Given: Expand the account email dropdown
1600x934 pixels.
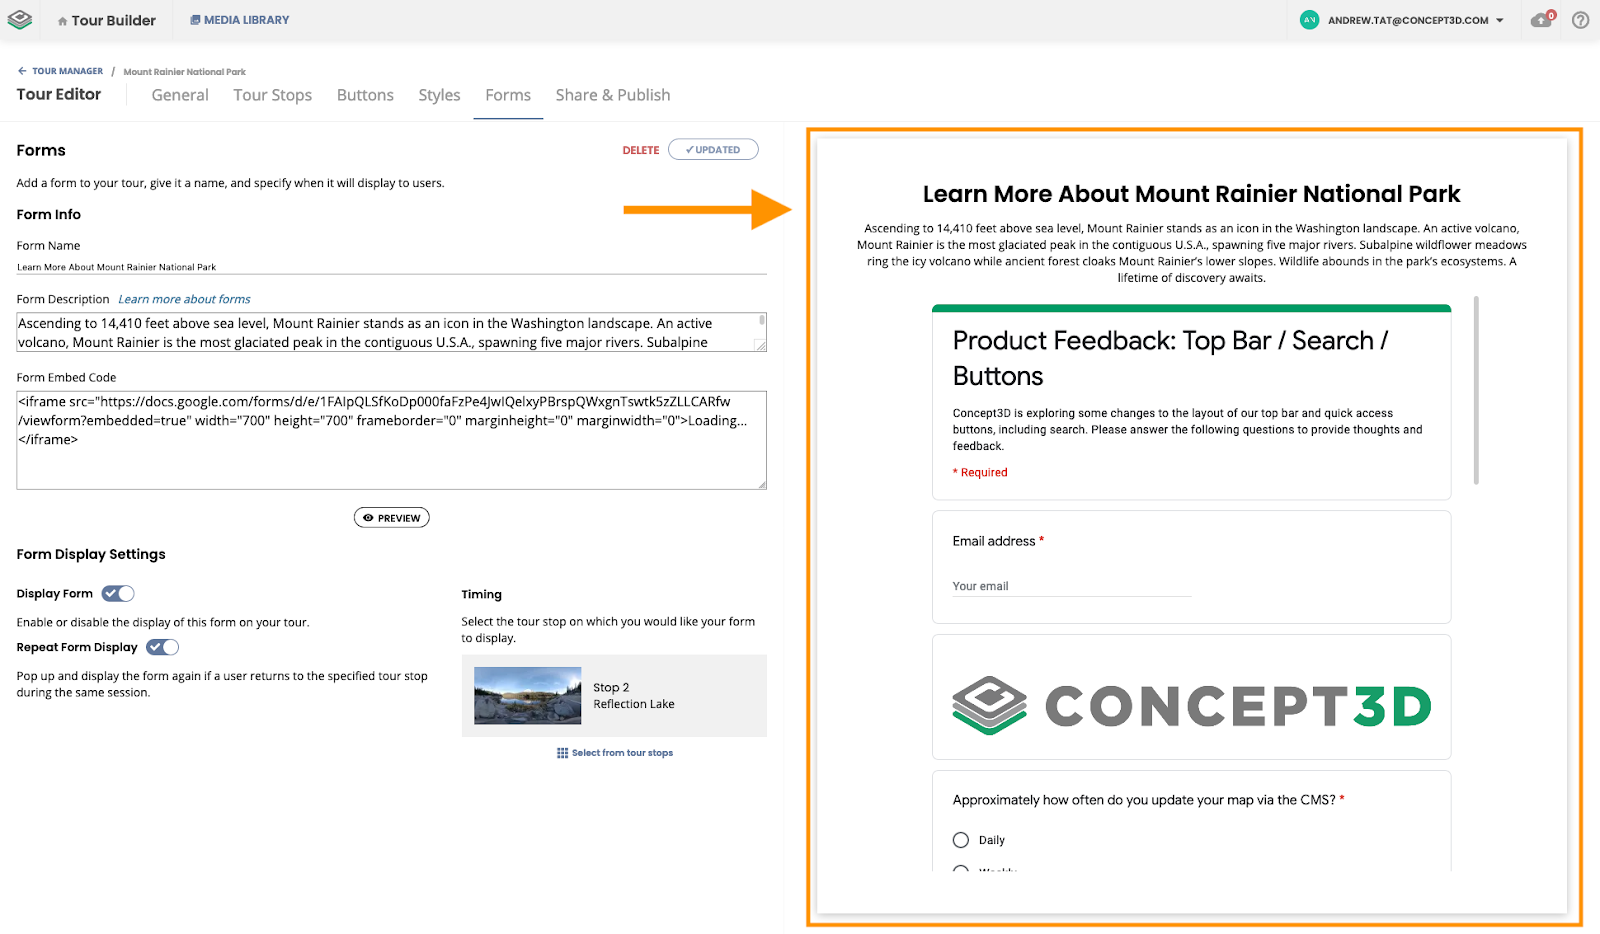Looking at the screenshot, I should point(1500,20).
